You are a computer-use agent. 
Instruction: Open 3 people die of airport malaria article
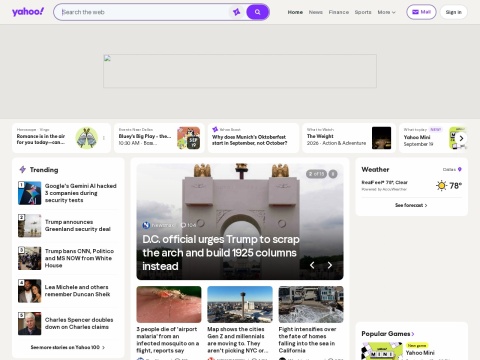[x=168, y=340]
